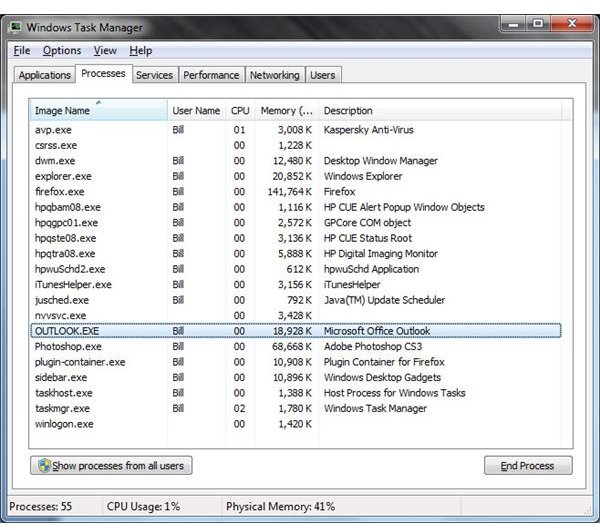Select the plugin-container.exe process

pyautogui.click(x=295, y=362)
